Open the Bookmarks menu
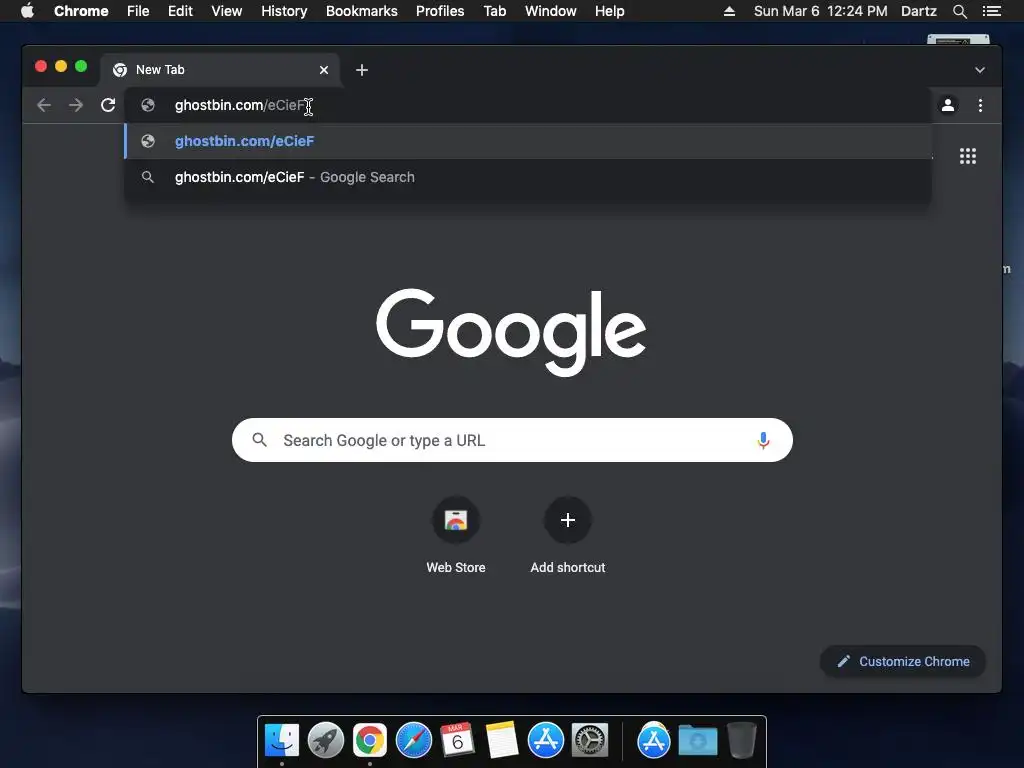This screenshot has width=1024, height=768. (362, 11)
